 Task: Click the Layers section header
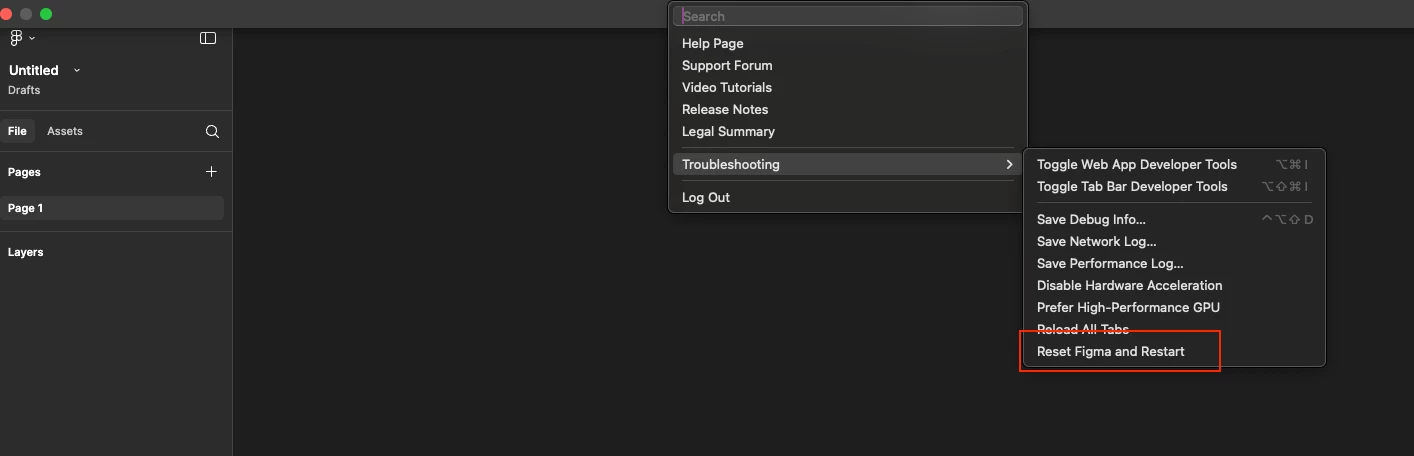tap(26, 252)
